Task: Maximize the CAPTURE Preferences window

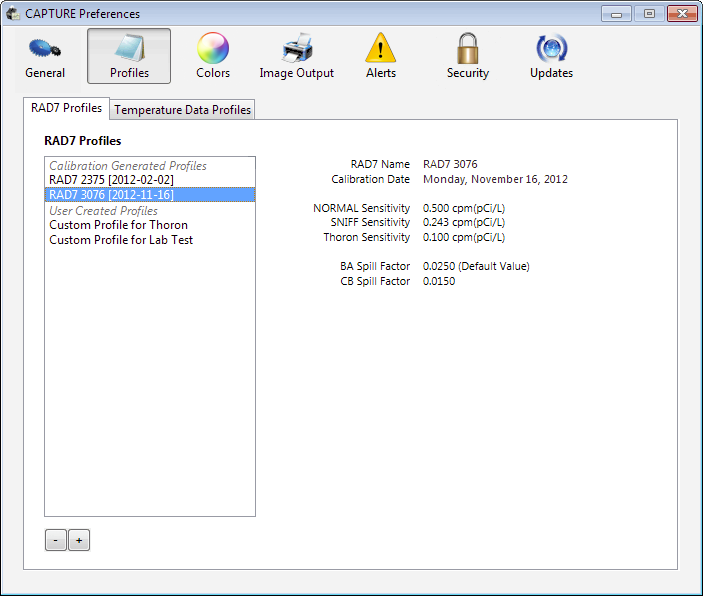Action: pyautogui.click(x=649, y=14)
